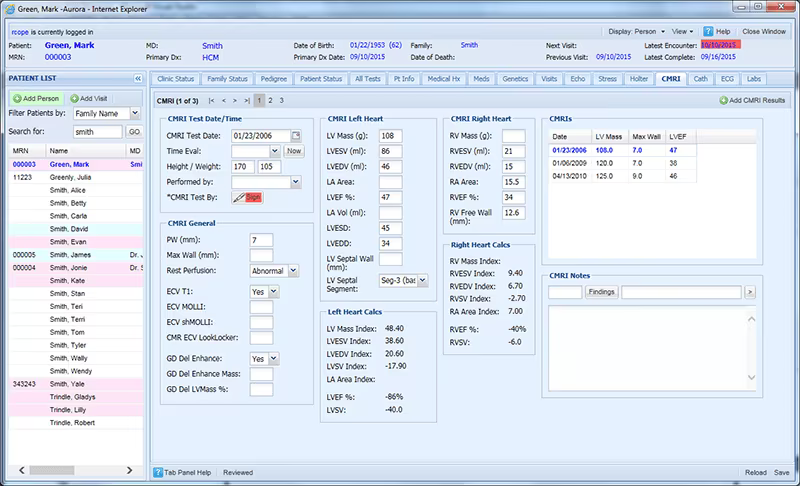Image resolution: width=800 pixels, height=486 pixels.
Task: Click the Save button
Action: coord(781,473)
